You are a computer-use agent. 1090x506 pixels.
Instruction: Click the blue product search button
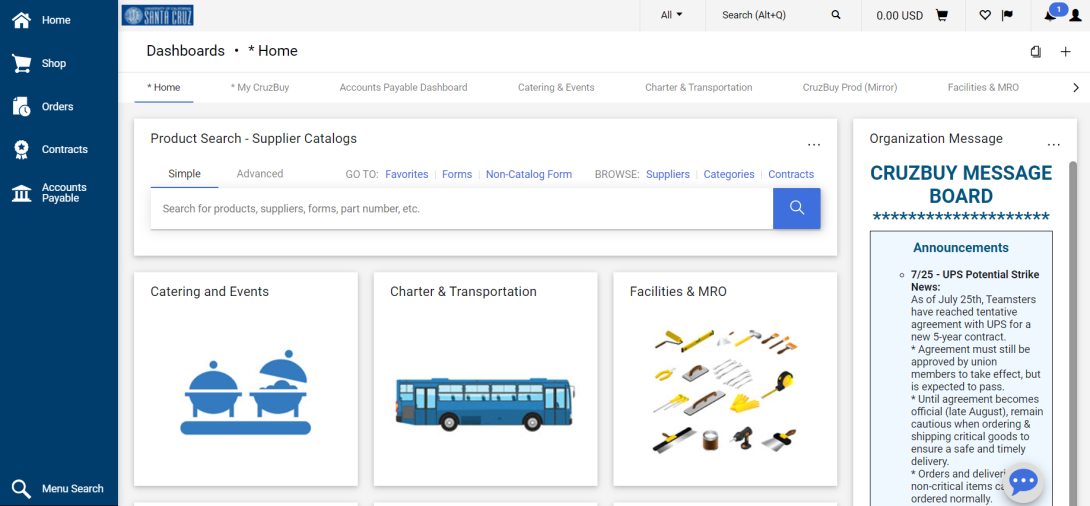click(797, 208)
